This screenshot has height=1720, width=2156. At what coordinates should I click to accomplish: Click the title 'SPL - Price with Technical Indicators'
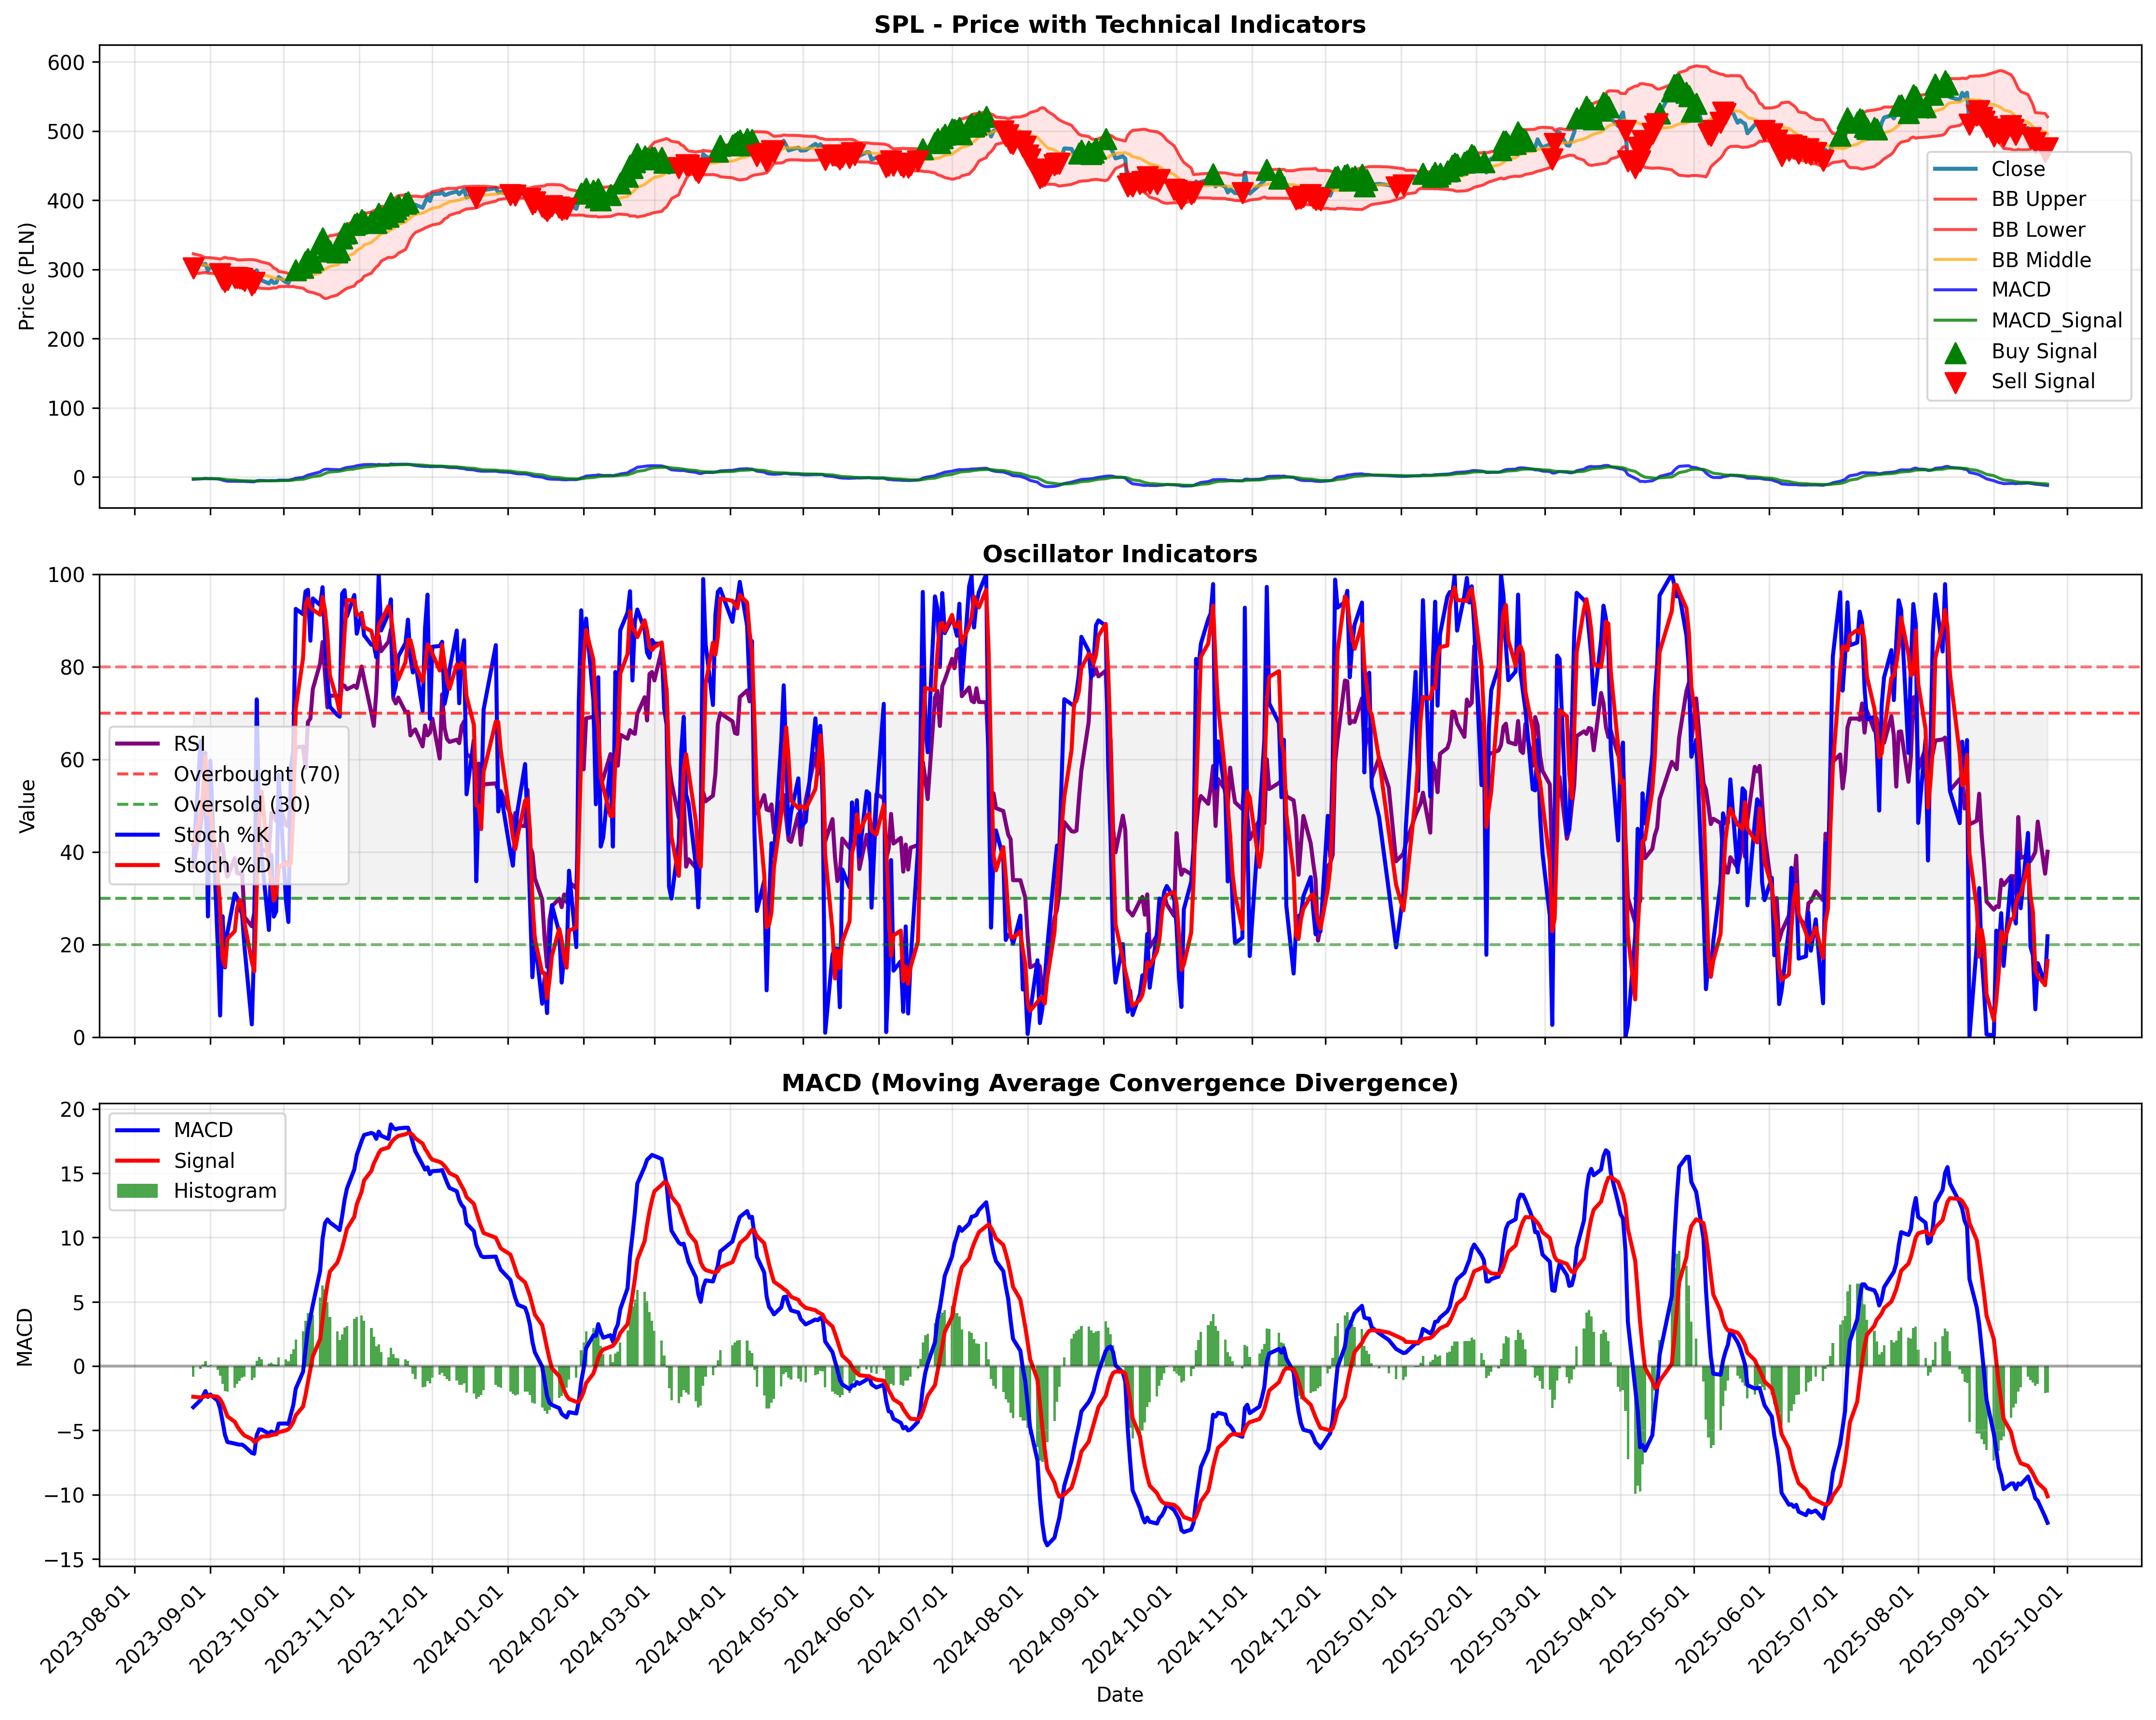[x=1120, y=25]
